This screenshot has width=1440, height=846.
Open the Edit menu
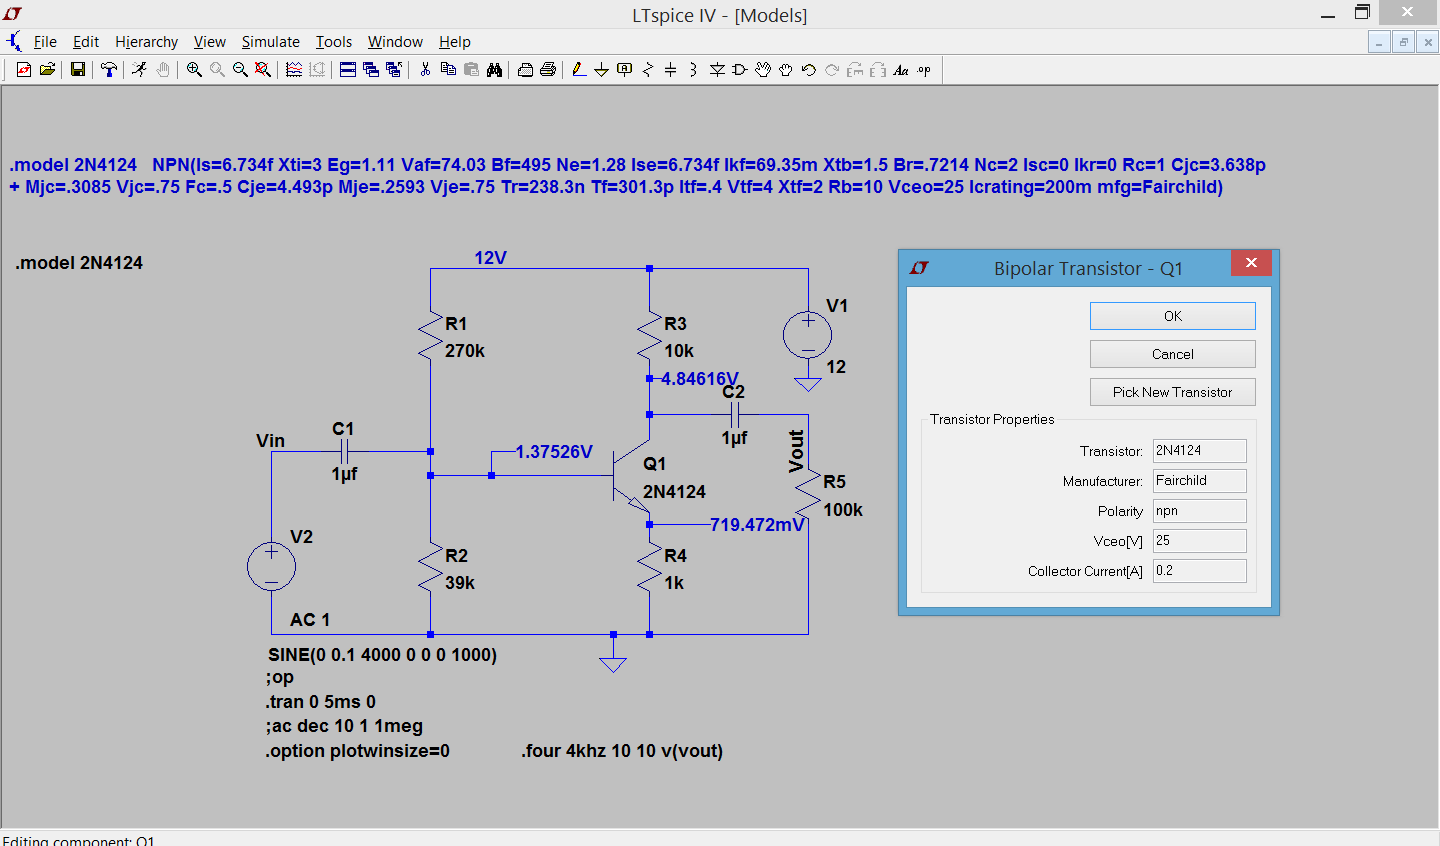[x=86, y=42]
